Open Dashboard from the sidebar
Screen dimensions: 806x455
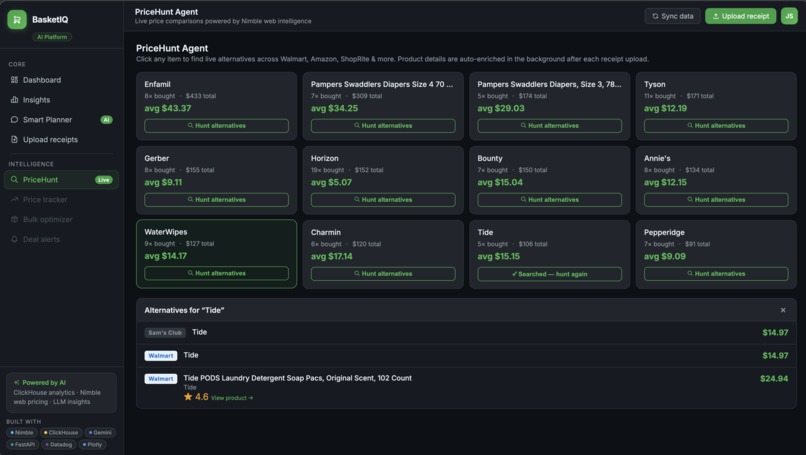pos(61,80)
